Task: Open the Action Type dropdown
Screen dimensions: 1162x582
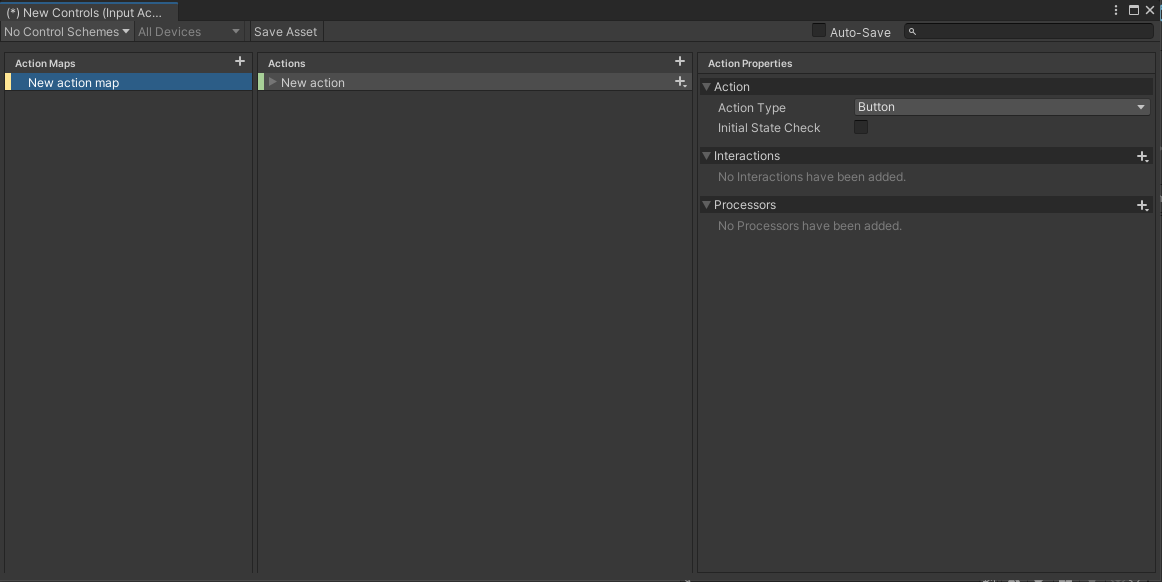Action: click(1001, 107)
